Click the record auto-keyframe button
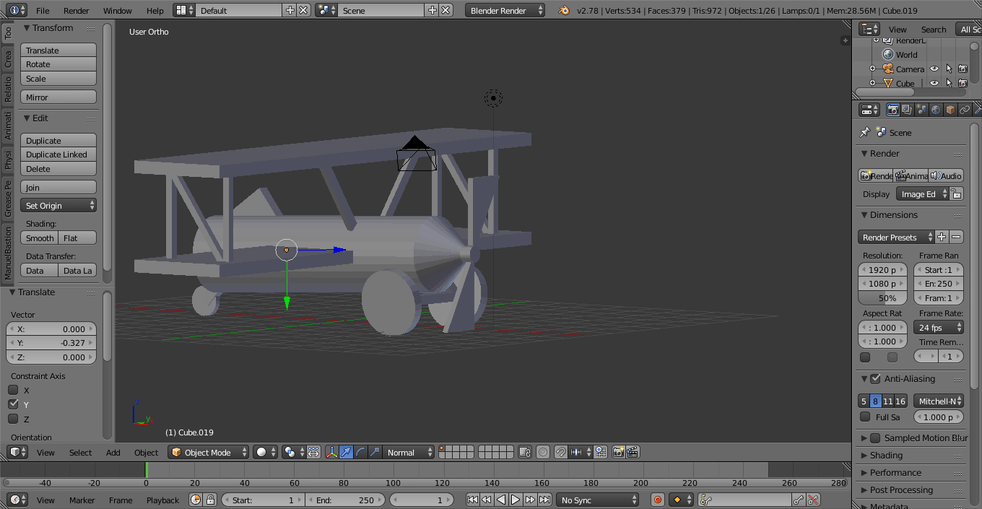 [658, 500]
